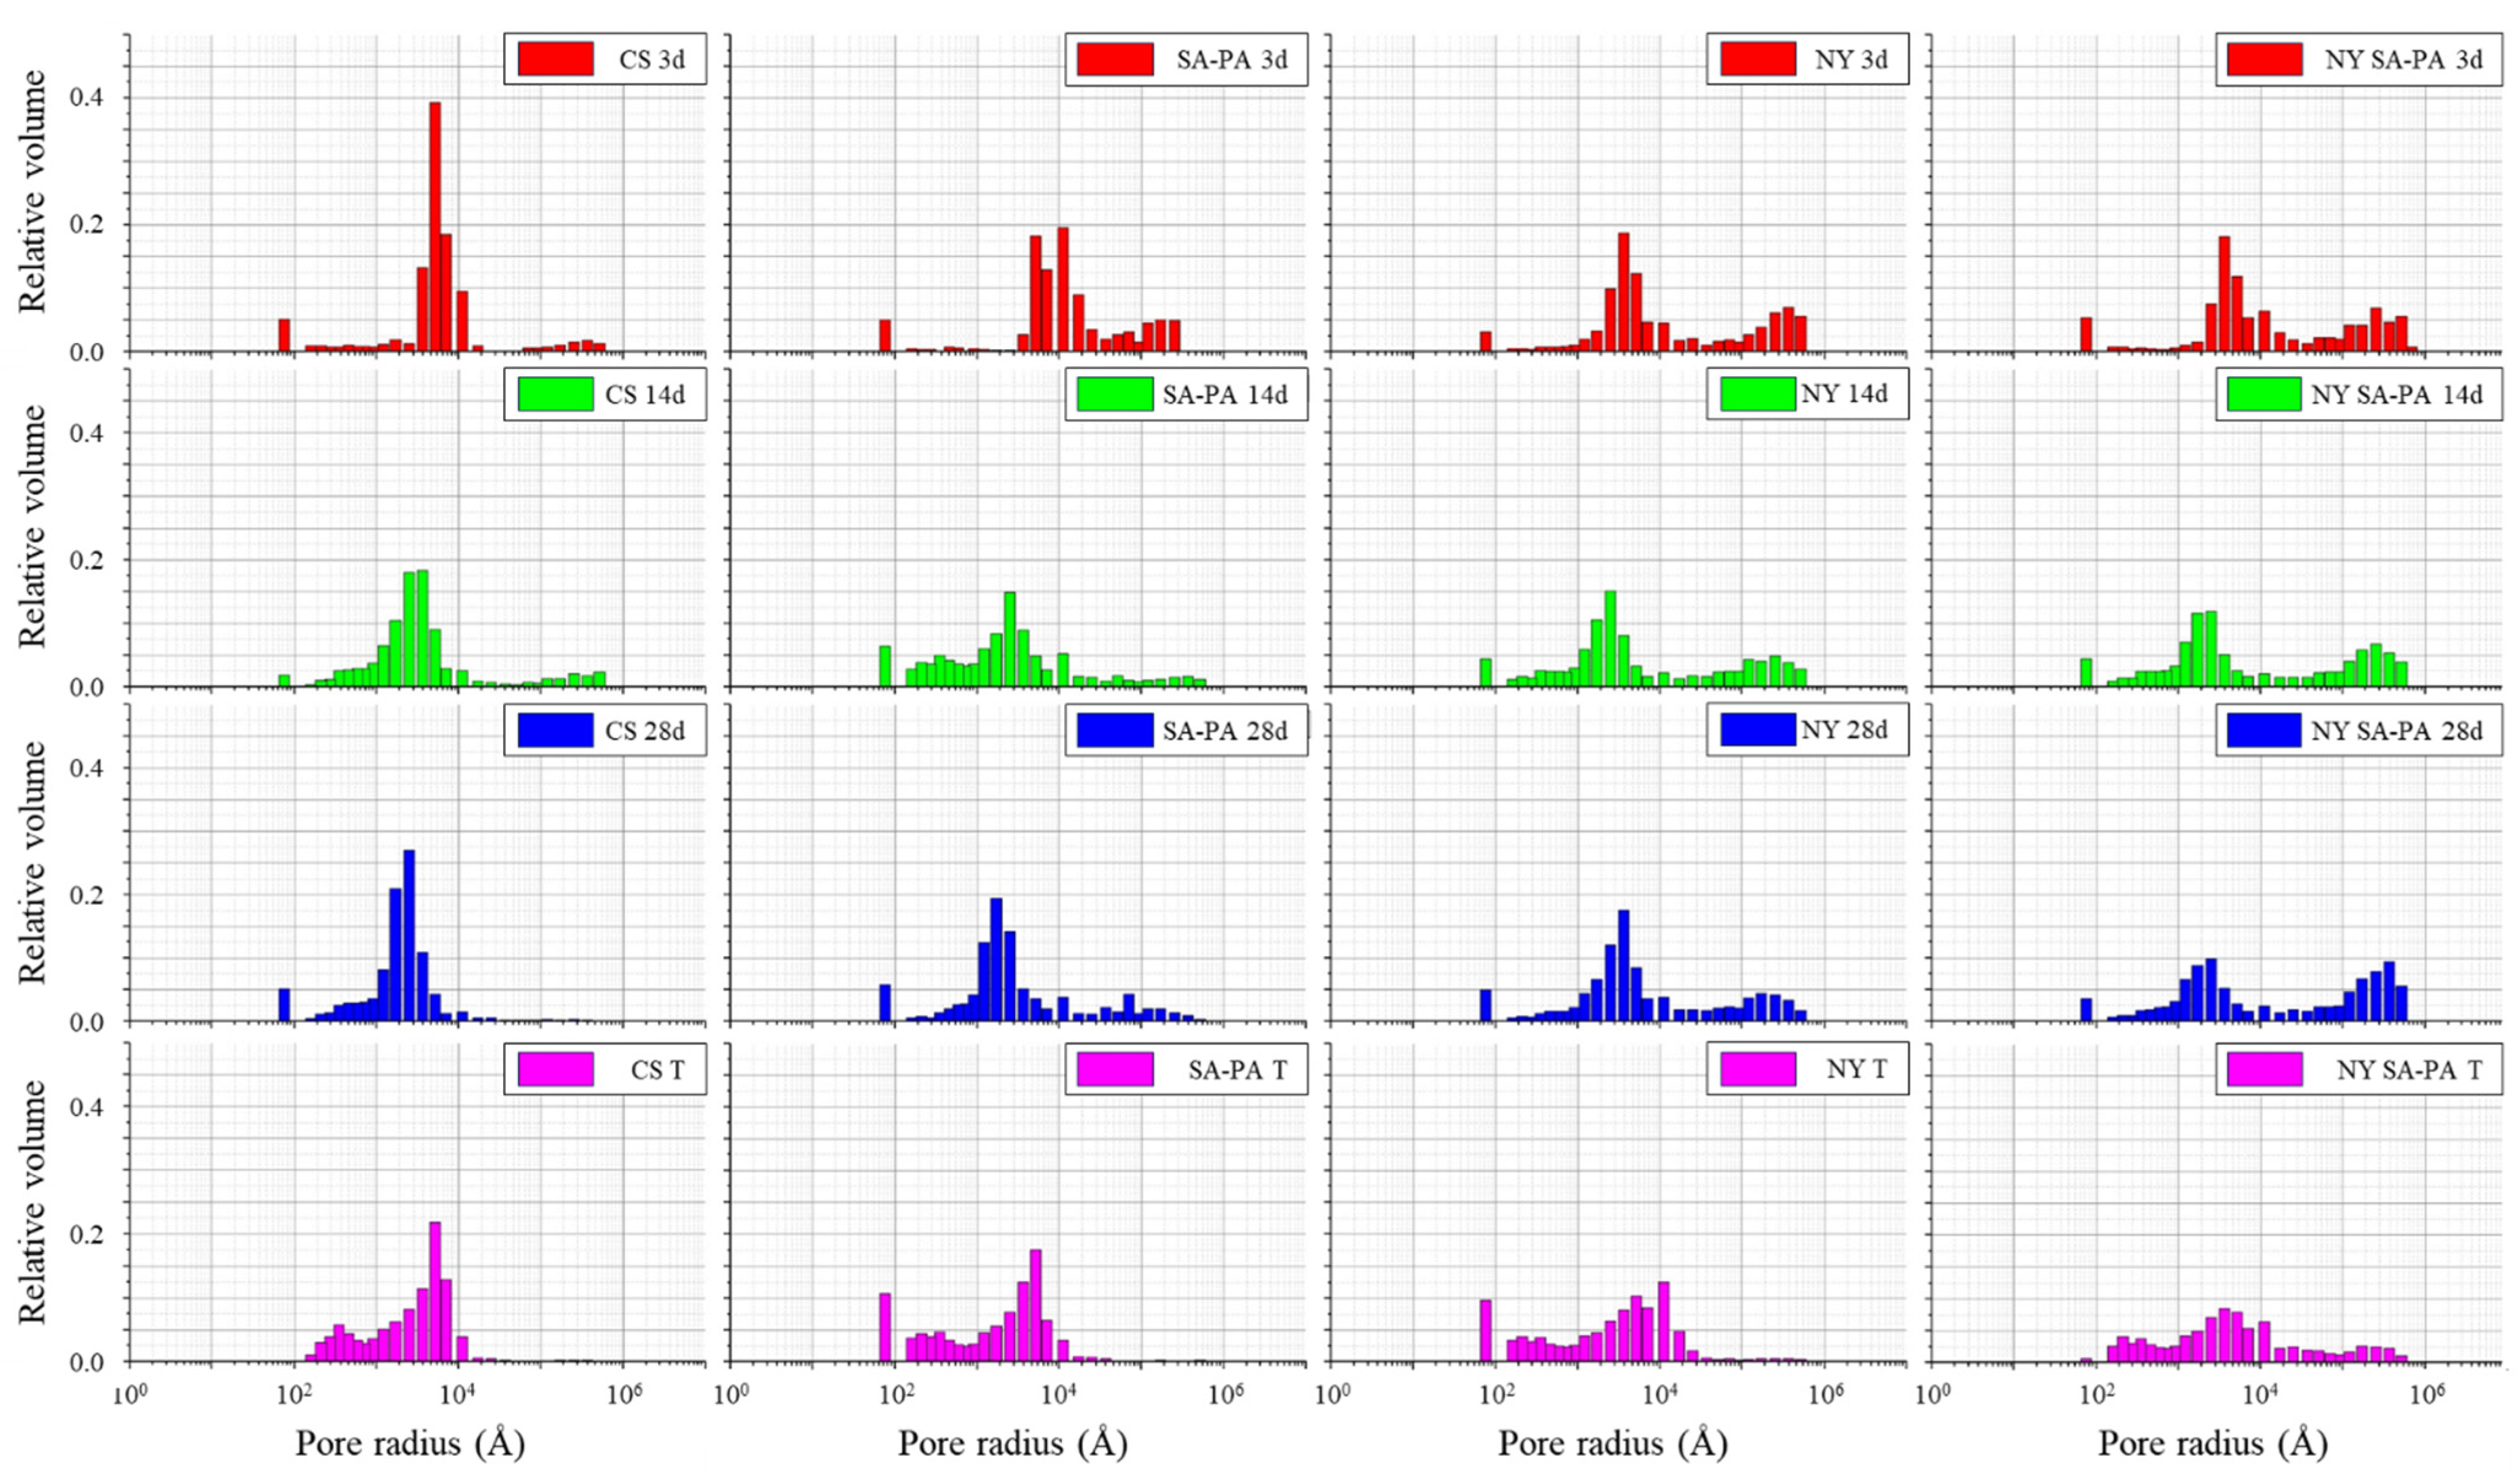The height and width of the screenshot is (1478, 2520).
Task: Click the red swatch in NY SA-PA 3d legend
Action: coord(2265,59)
